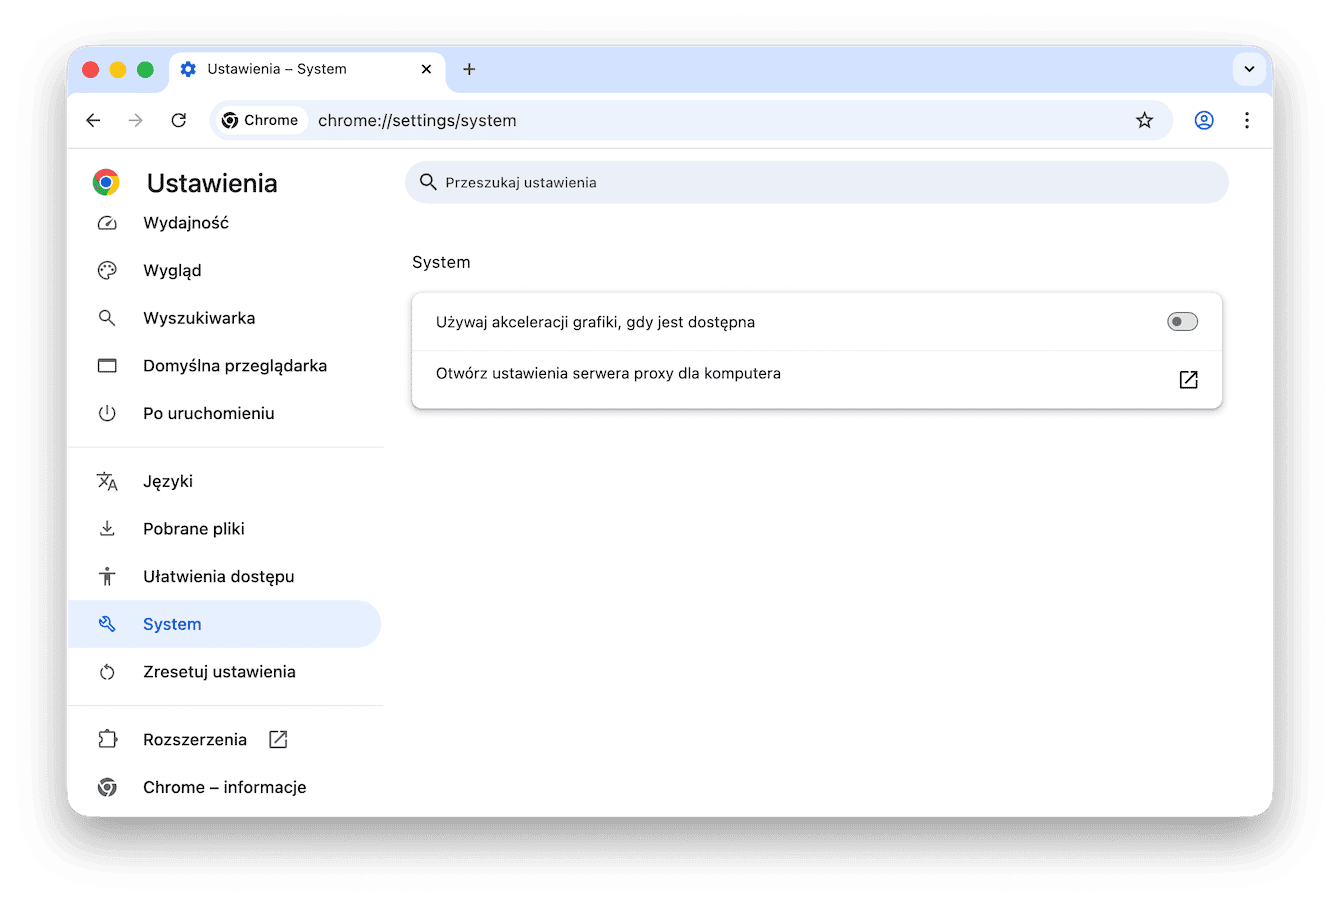Click the Chrome site info chip
This screenshot has height=905, width=1340.
261,120
